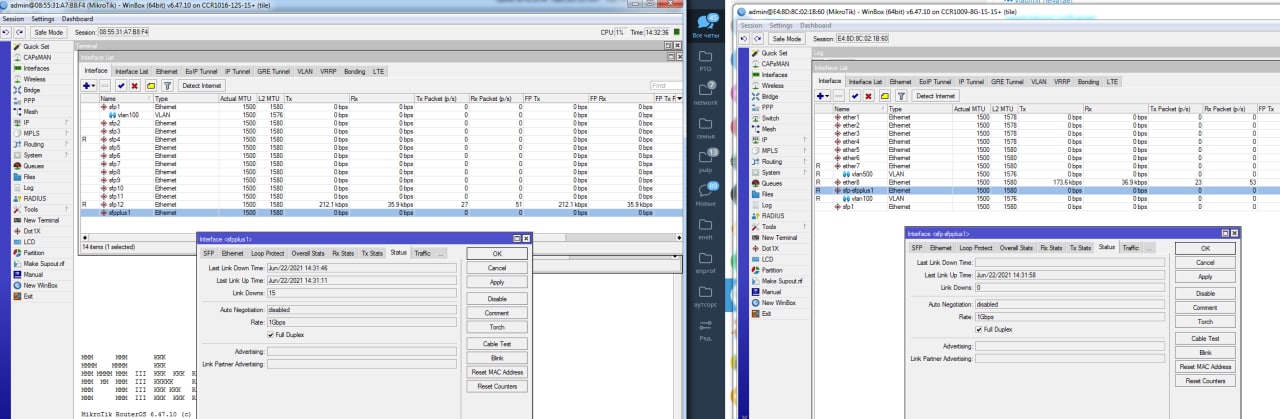1280x419 pixels.
Task: Select sfp12 row in left interface table
Action: pyautogui.click(x=382, y=204)
